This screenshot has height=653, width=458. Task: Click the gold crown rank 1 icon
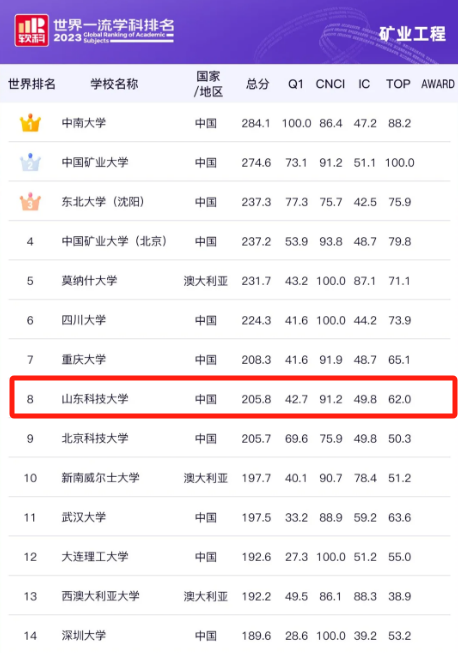[30, 123]
